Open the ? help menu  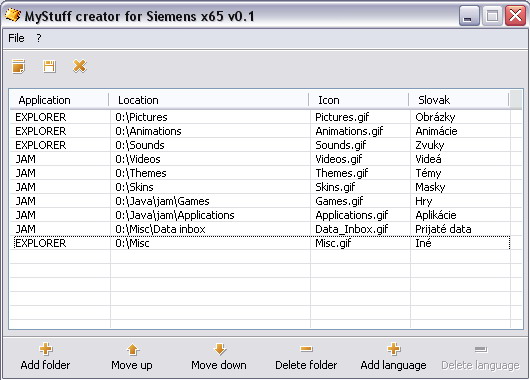[x=39, y=38]
